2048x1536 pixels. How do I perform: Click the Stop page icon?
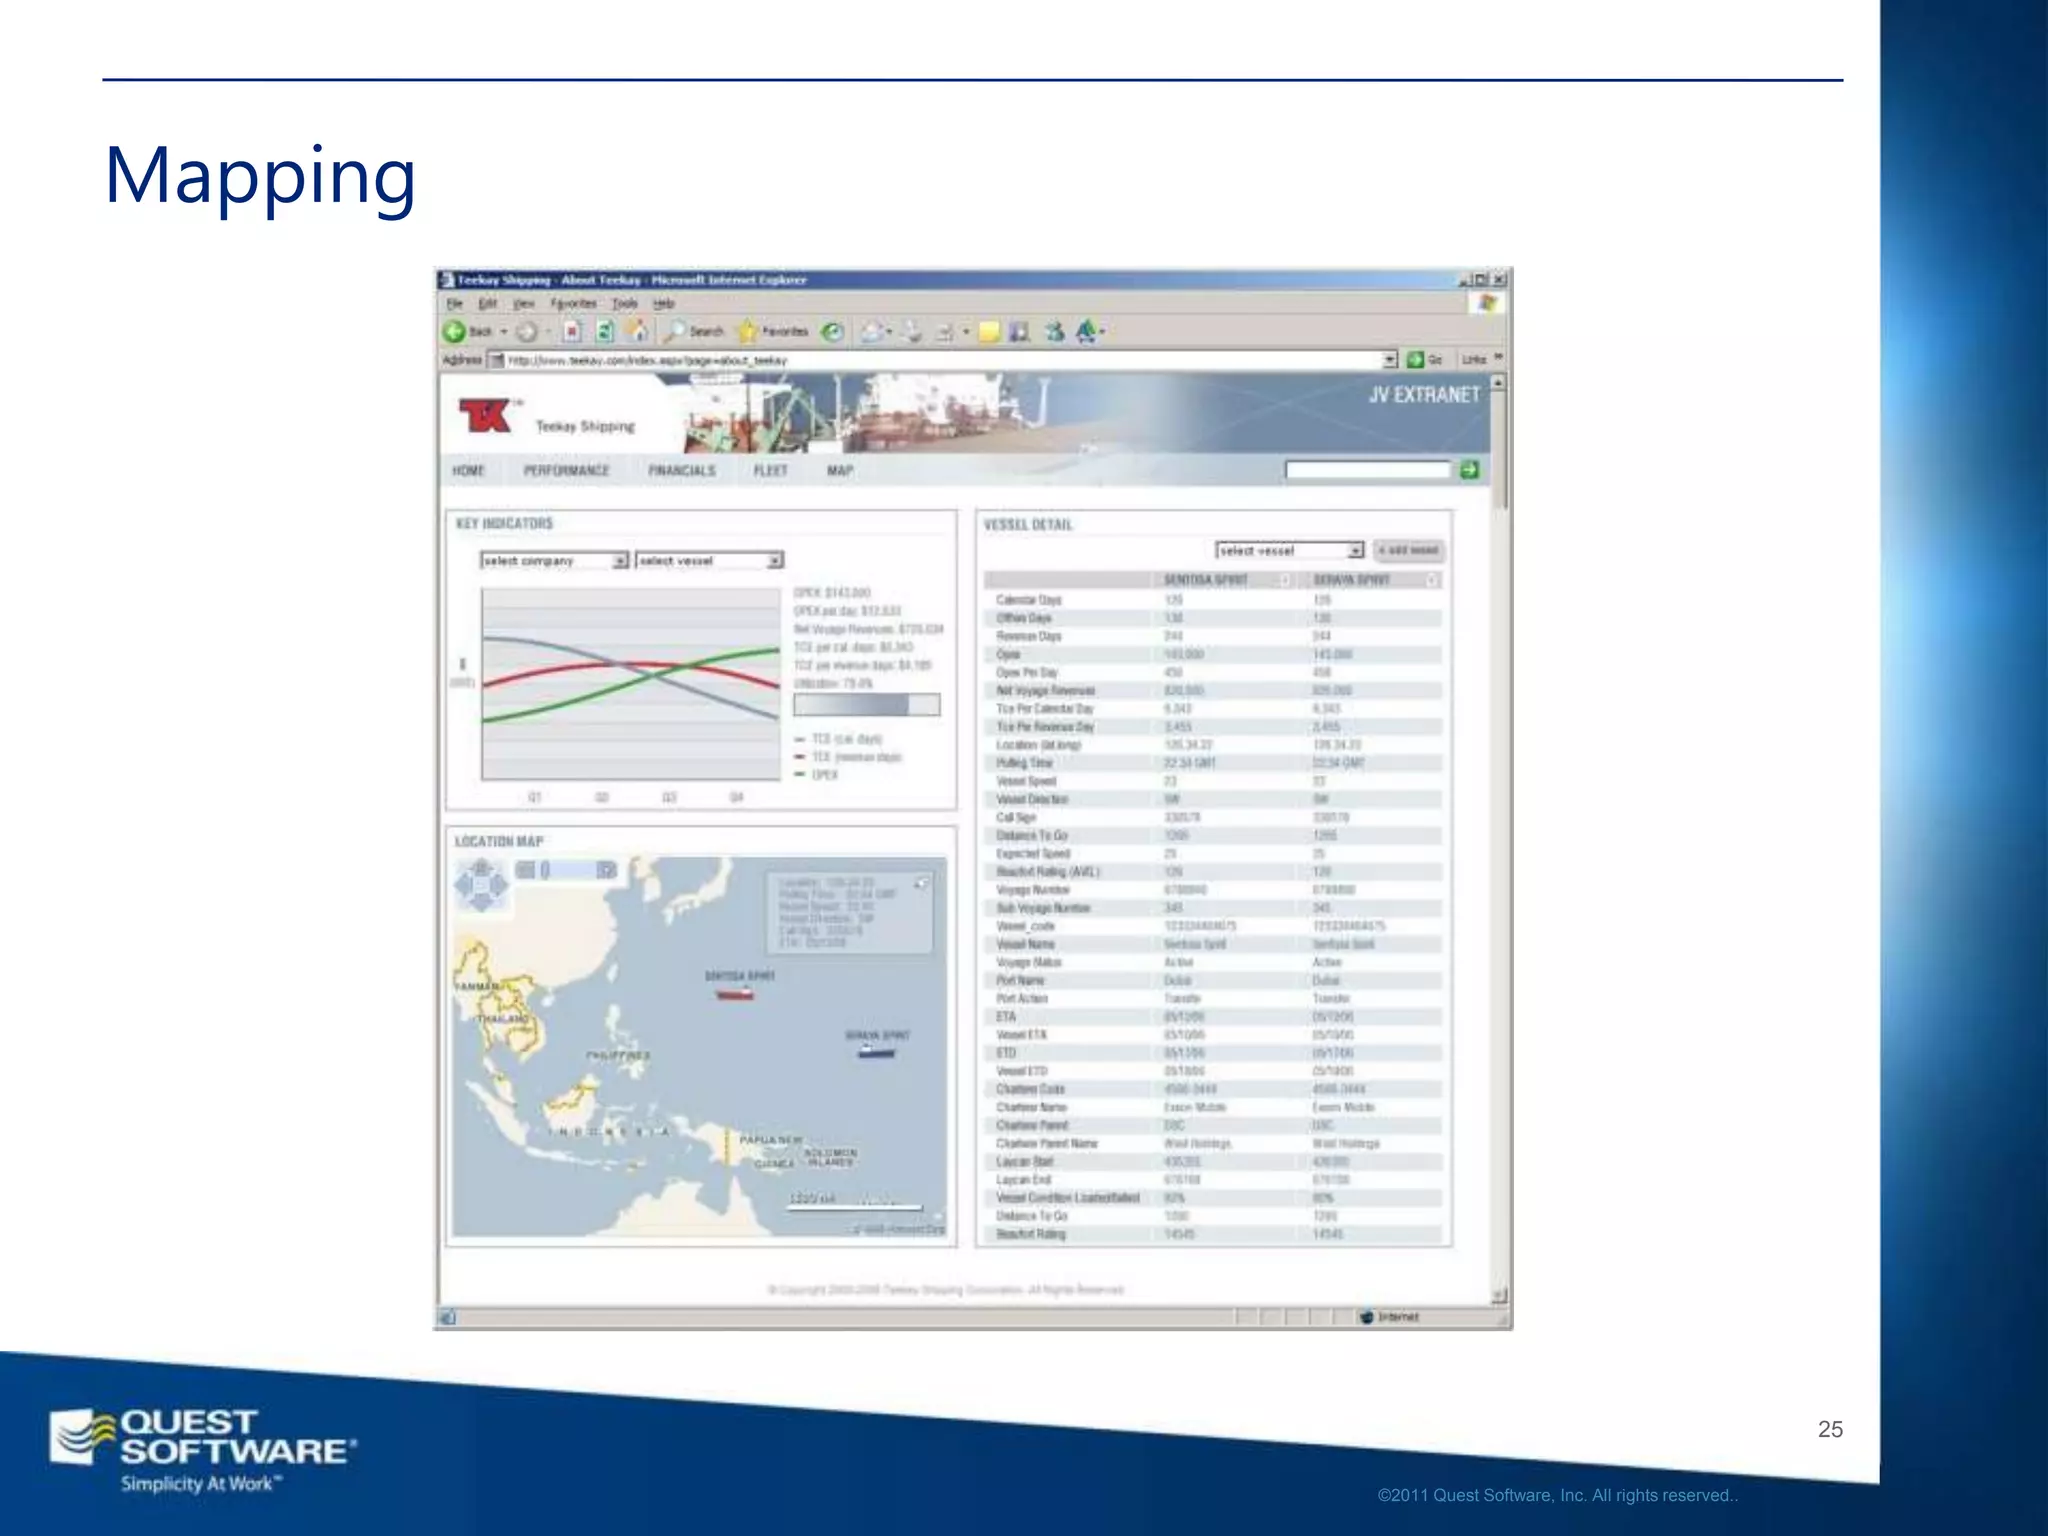pyautogui.click(x=572, y=332)
